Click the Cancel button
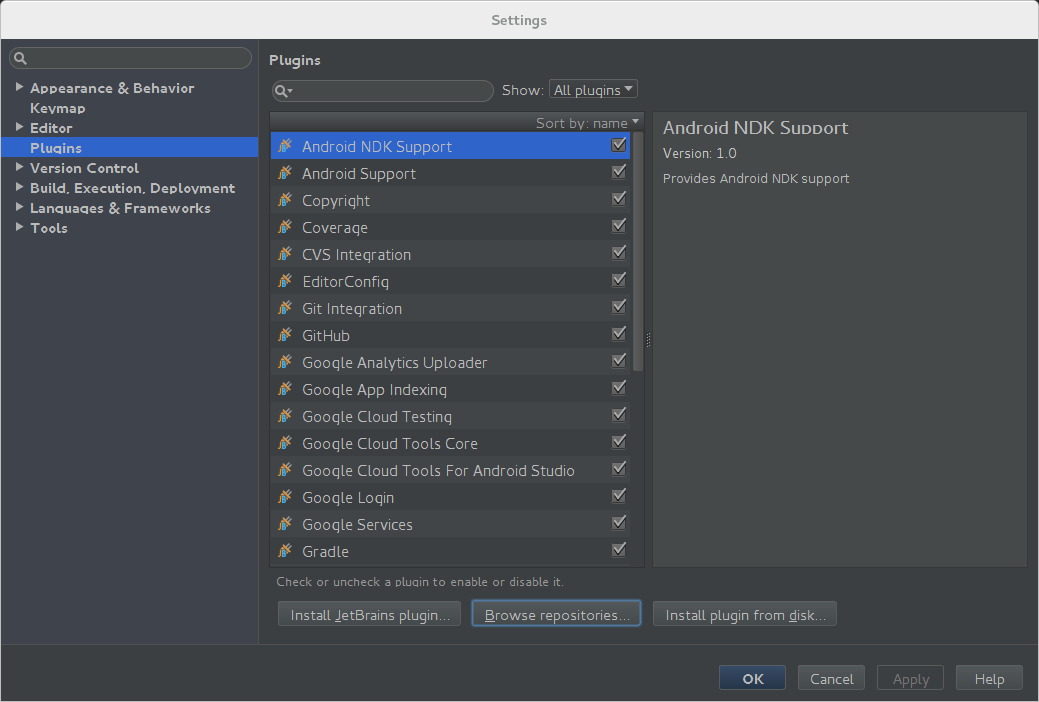 click(831, 678)
